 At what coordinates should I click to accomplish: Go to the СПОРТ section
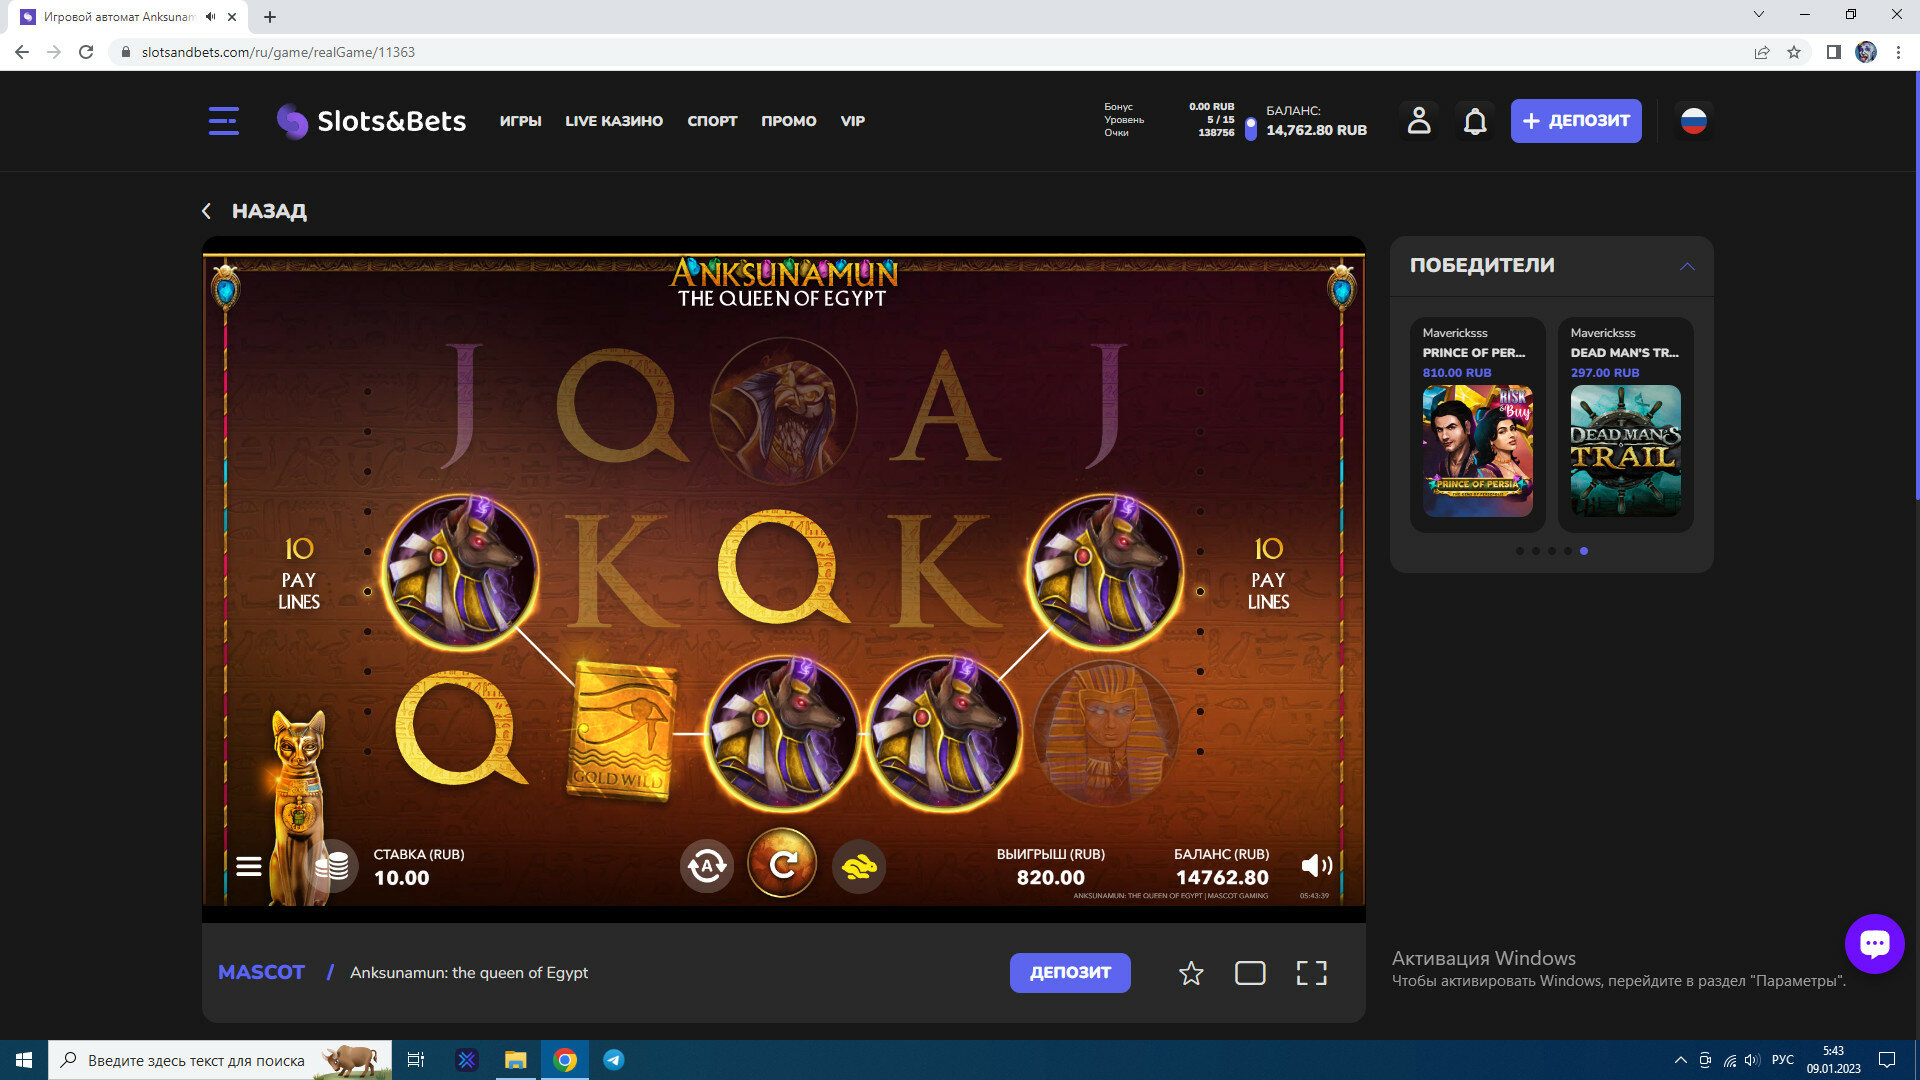(712, 121)
